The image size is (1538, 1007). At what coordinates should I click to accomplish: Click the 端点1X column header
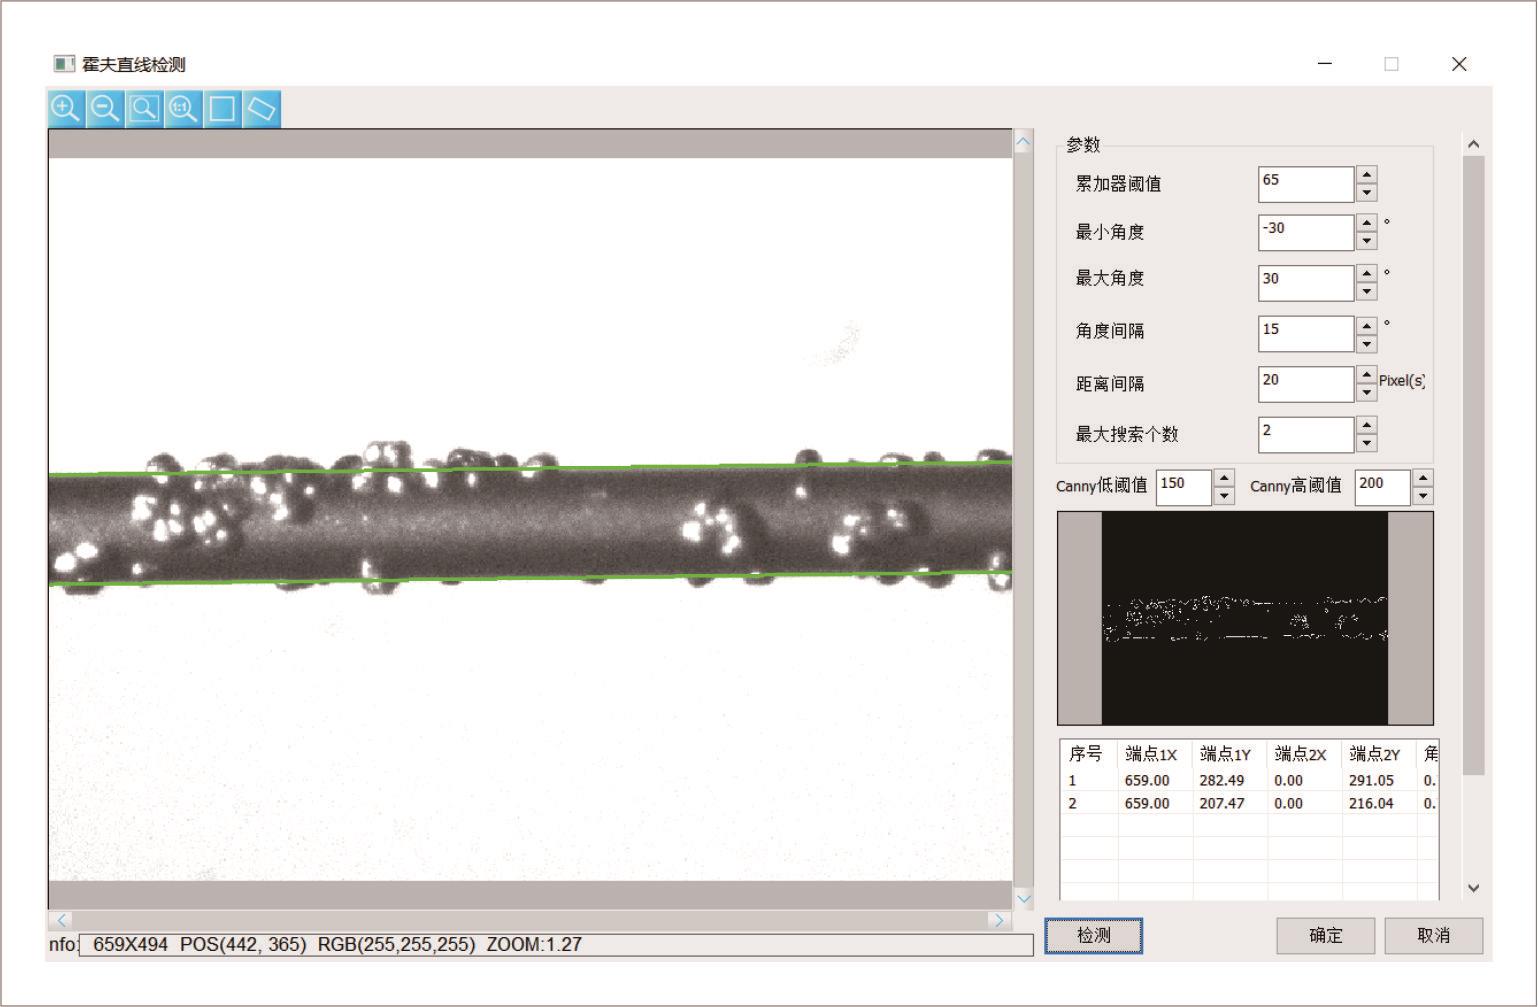pyautogui.click(x=1151, y=754)
